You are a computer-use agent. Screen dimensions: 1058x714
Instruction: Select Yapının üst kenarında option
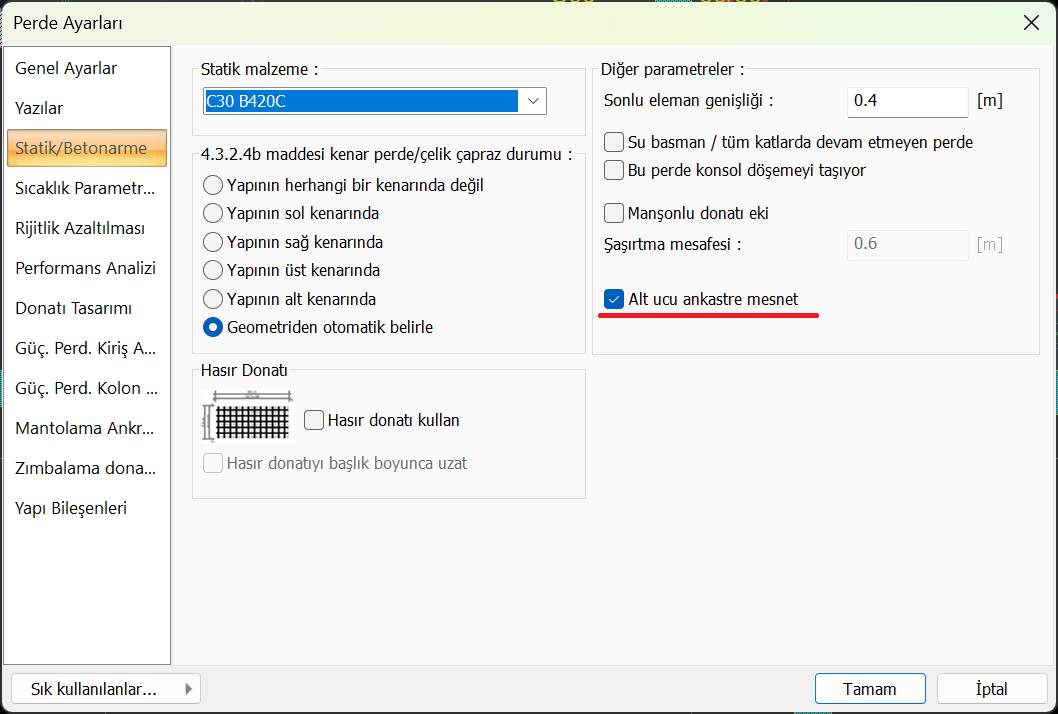point(213,270)
